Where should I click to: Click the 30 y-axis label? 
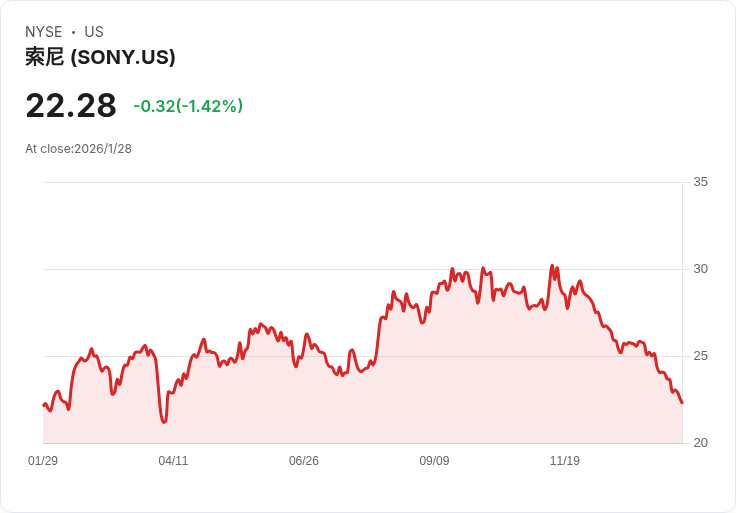point(700,269)
